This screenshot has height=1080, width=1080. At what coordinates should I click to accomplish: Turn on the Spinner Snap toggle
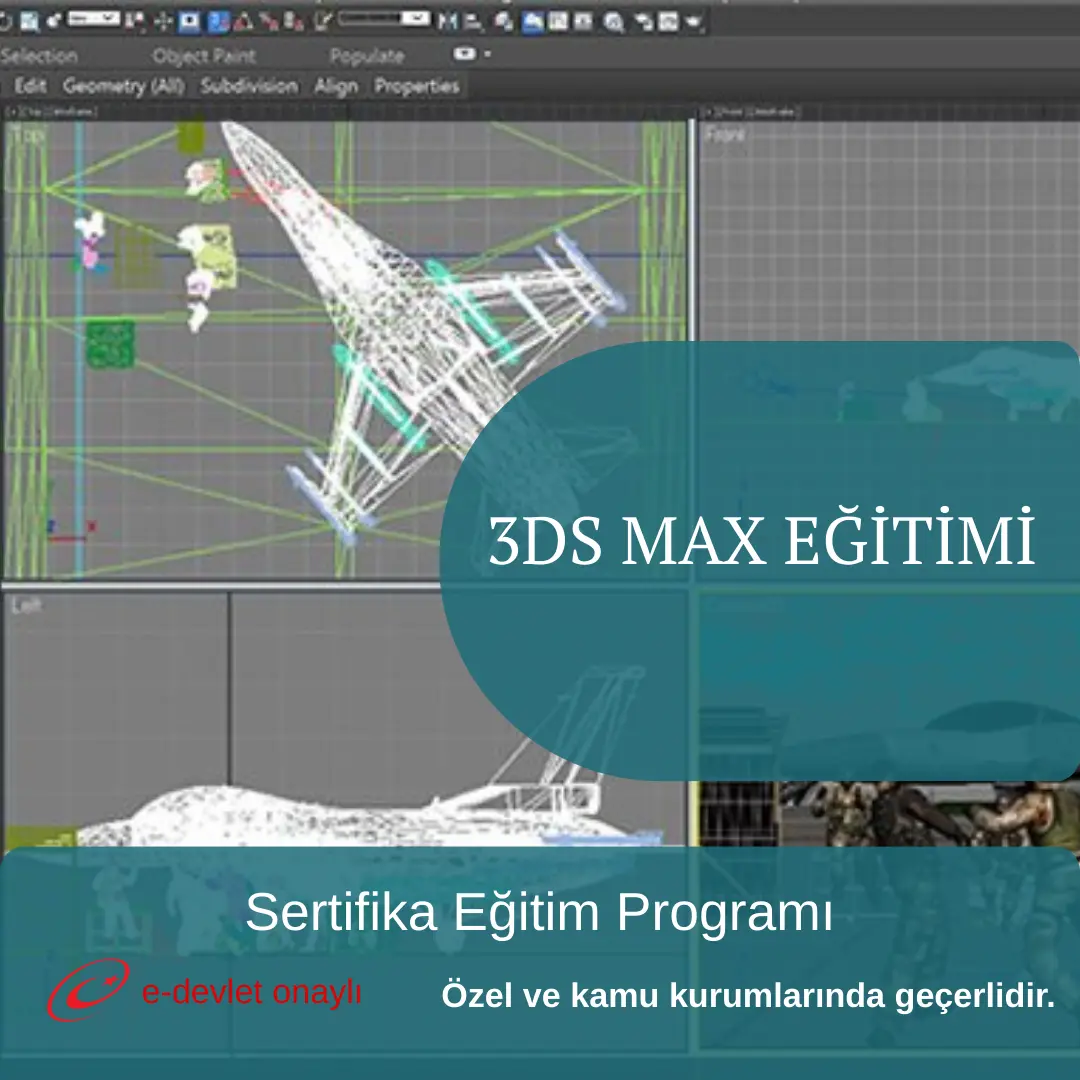(x=294, y=22)
